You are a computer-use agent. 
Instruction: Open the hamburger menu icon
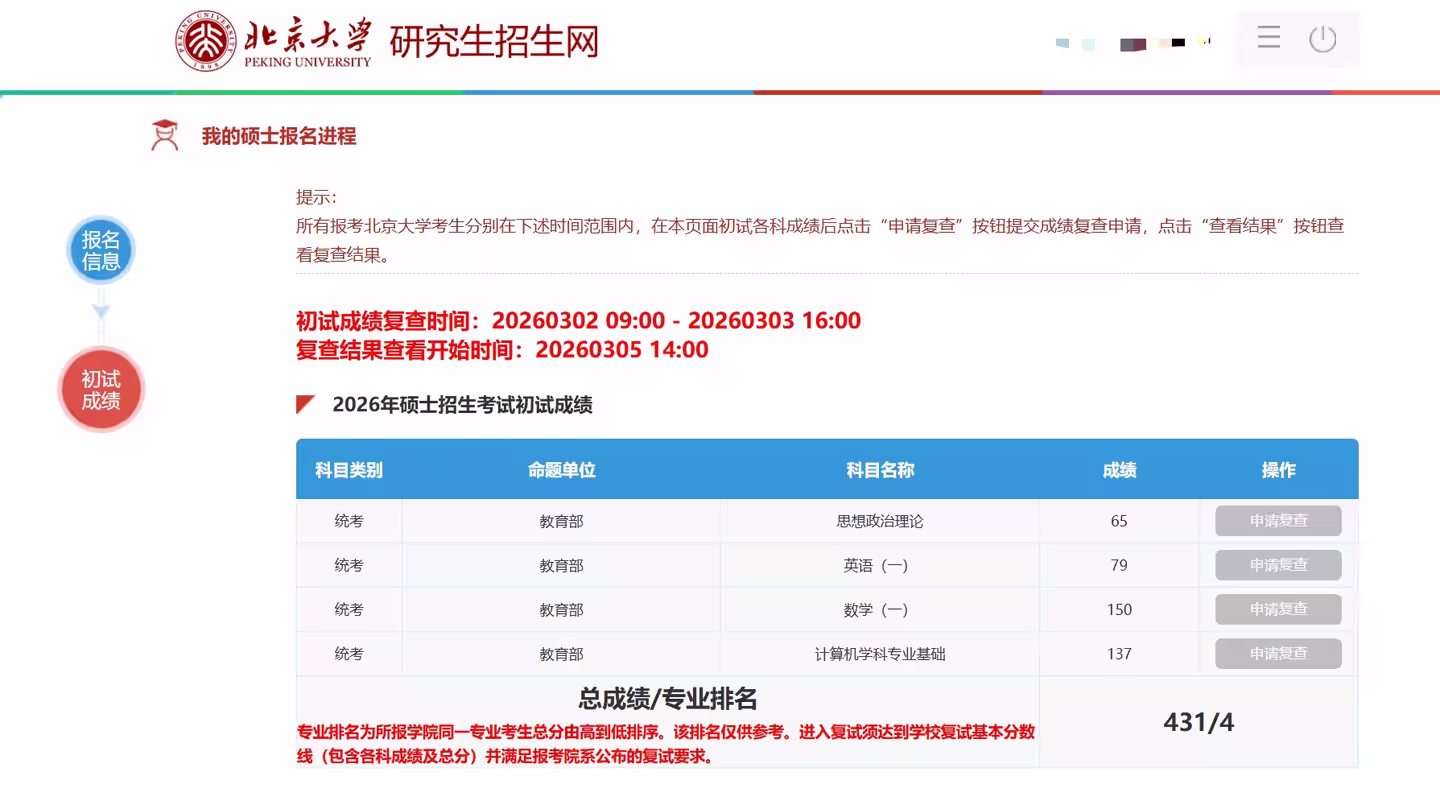(1269, 39)
